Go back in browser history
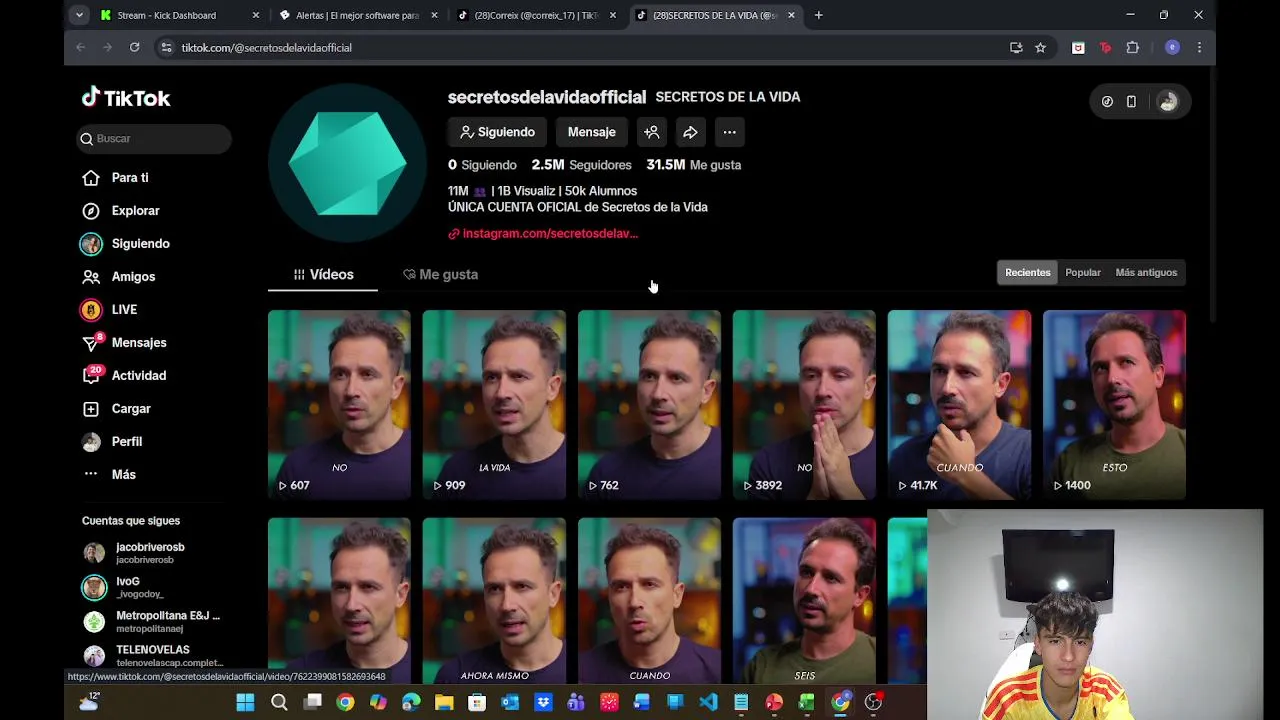 click(81, 47)
